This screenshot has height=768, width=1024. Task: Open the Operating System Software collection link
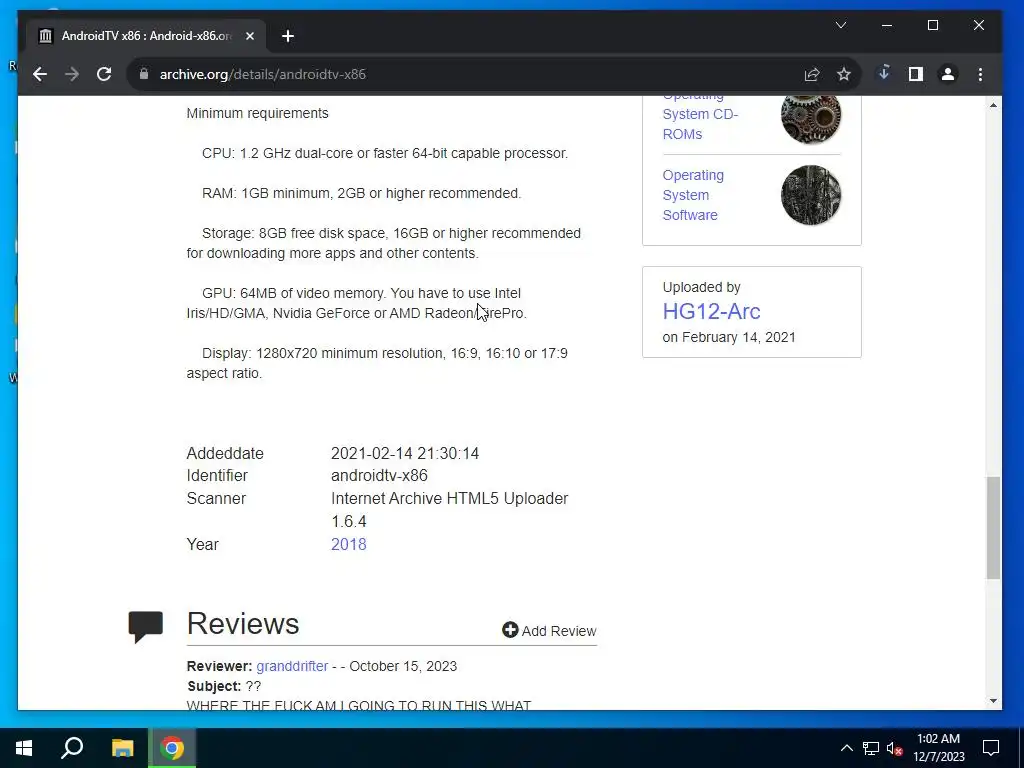[x=693, y=195]
